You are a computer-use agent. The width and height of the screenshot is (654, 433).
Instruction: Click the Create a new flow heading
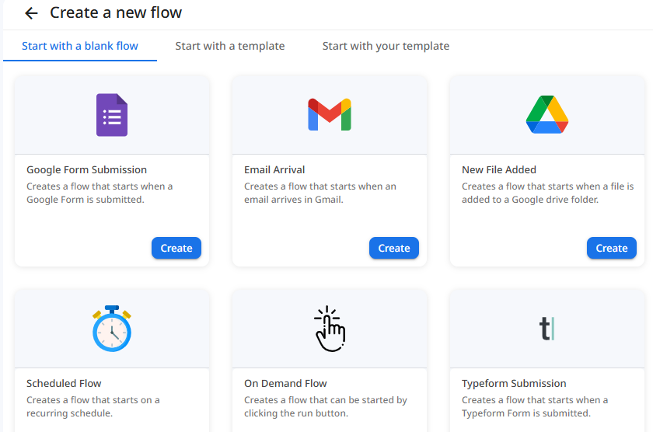(116, 13)
